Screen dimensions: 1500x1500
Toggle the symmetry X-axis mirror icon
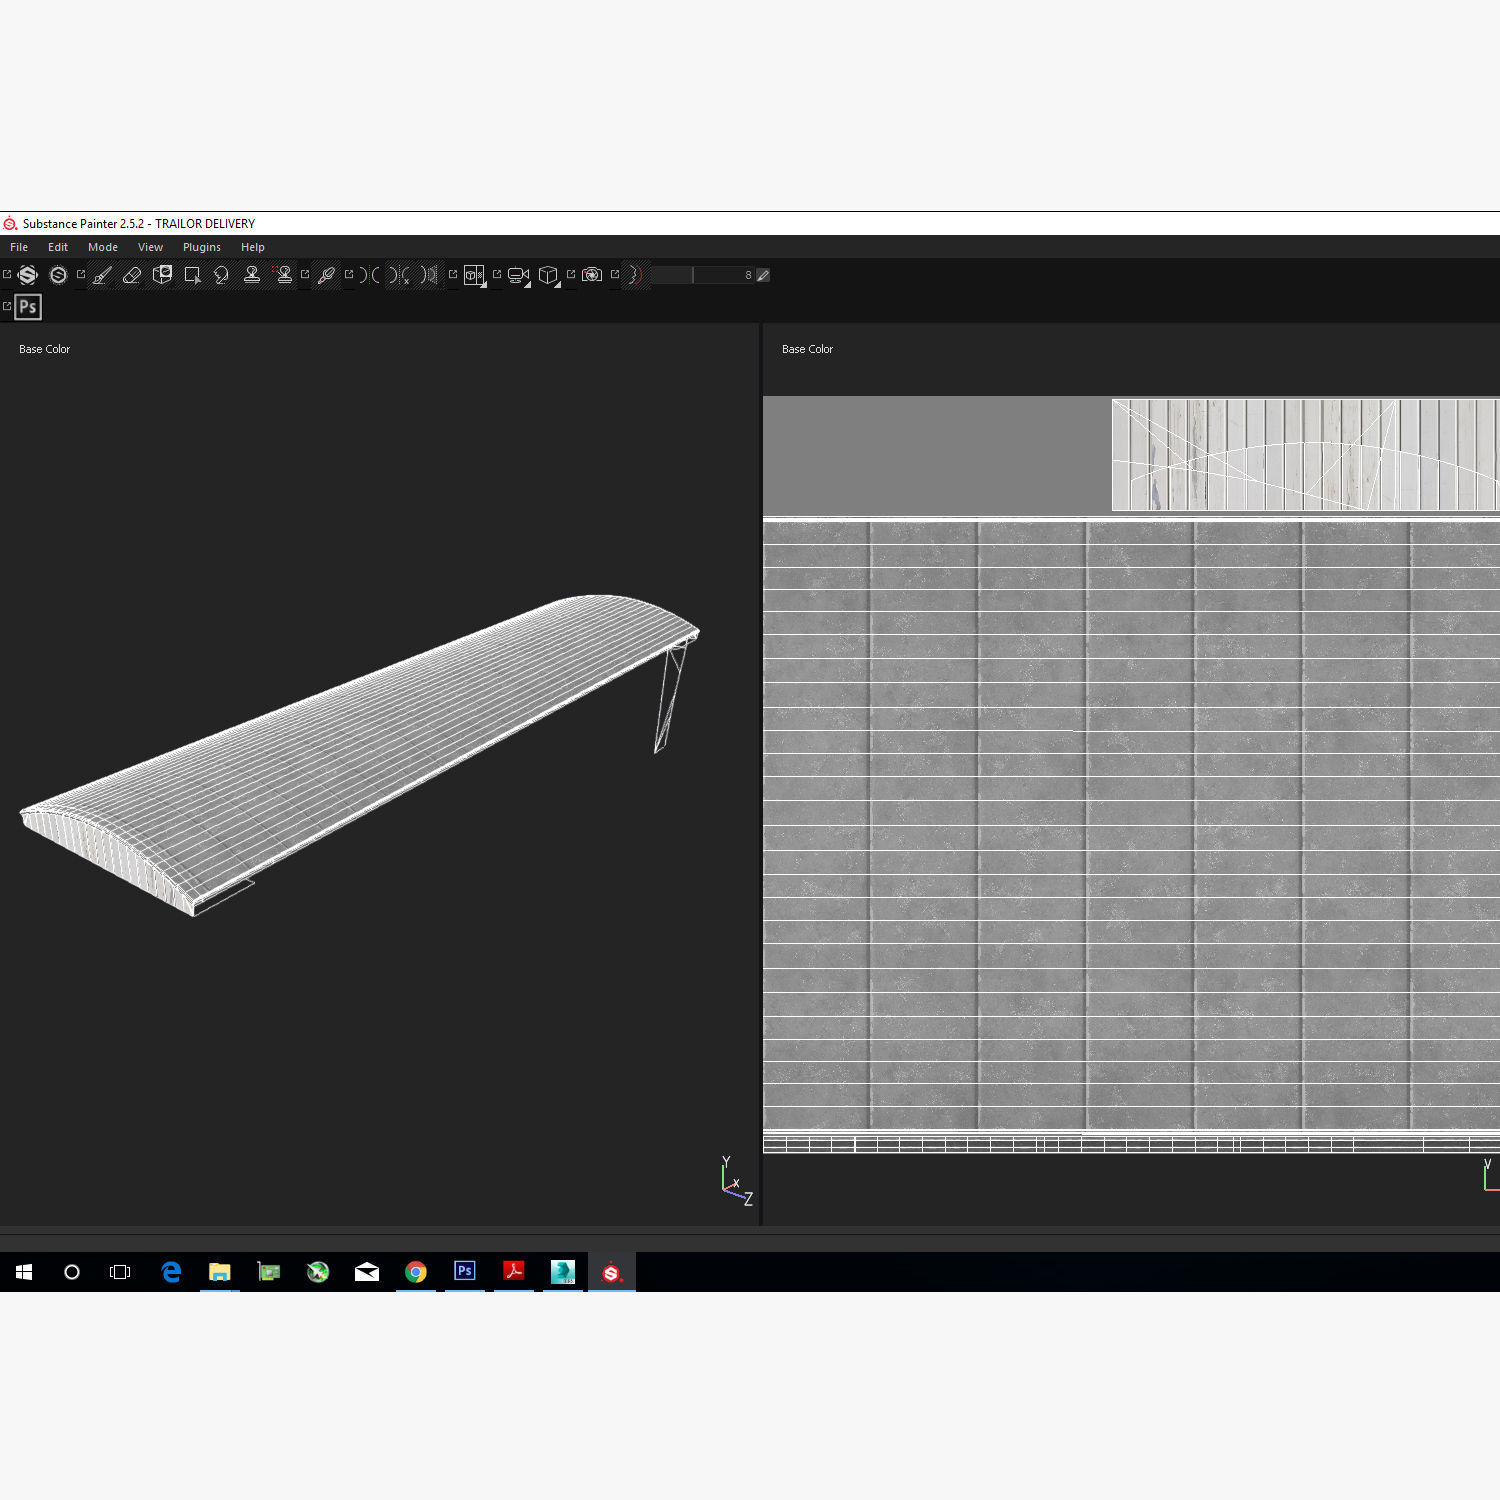(399, 275)
